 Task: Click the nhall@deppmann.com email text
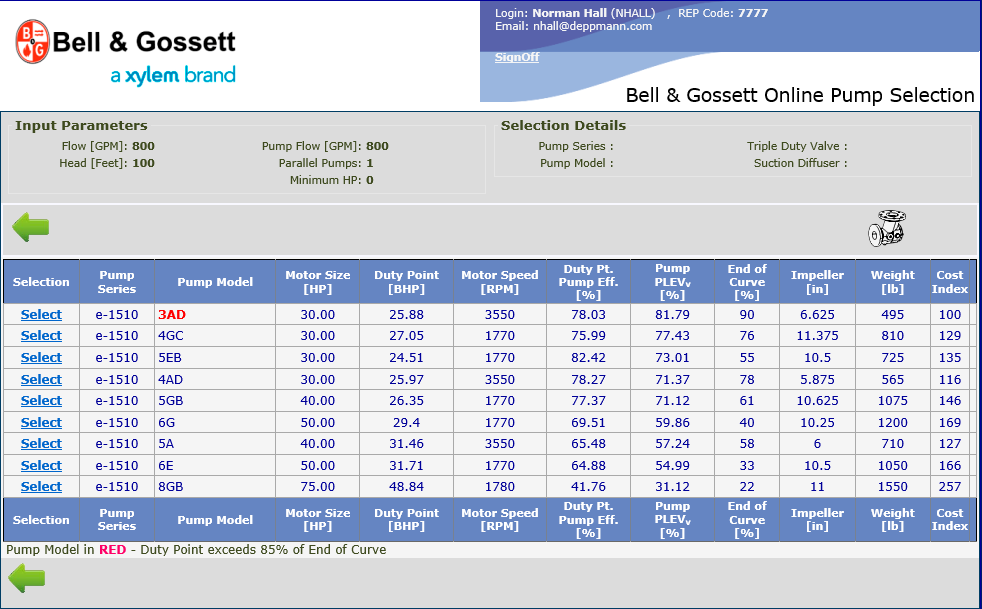[592, 26]
